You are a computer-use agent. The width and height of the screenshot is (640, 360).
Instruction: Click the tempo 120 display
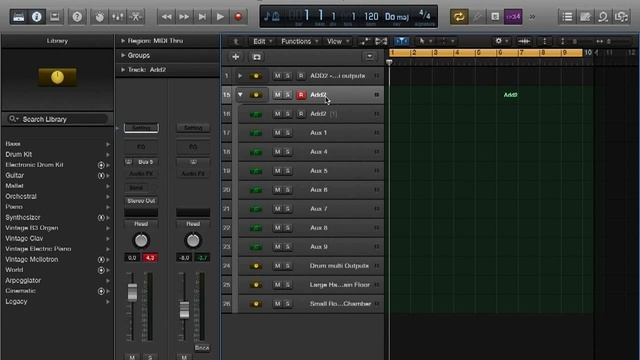tap(371, 17)
